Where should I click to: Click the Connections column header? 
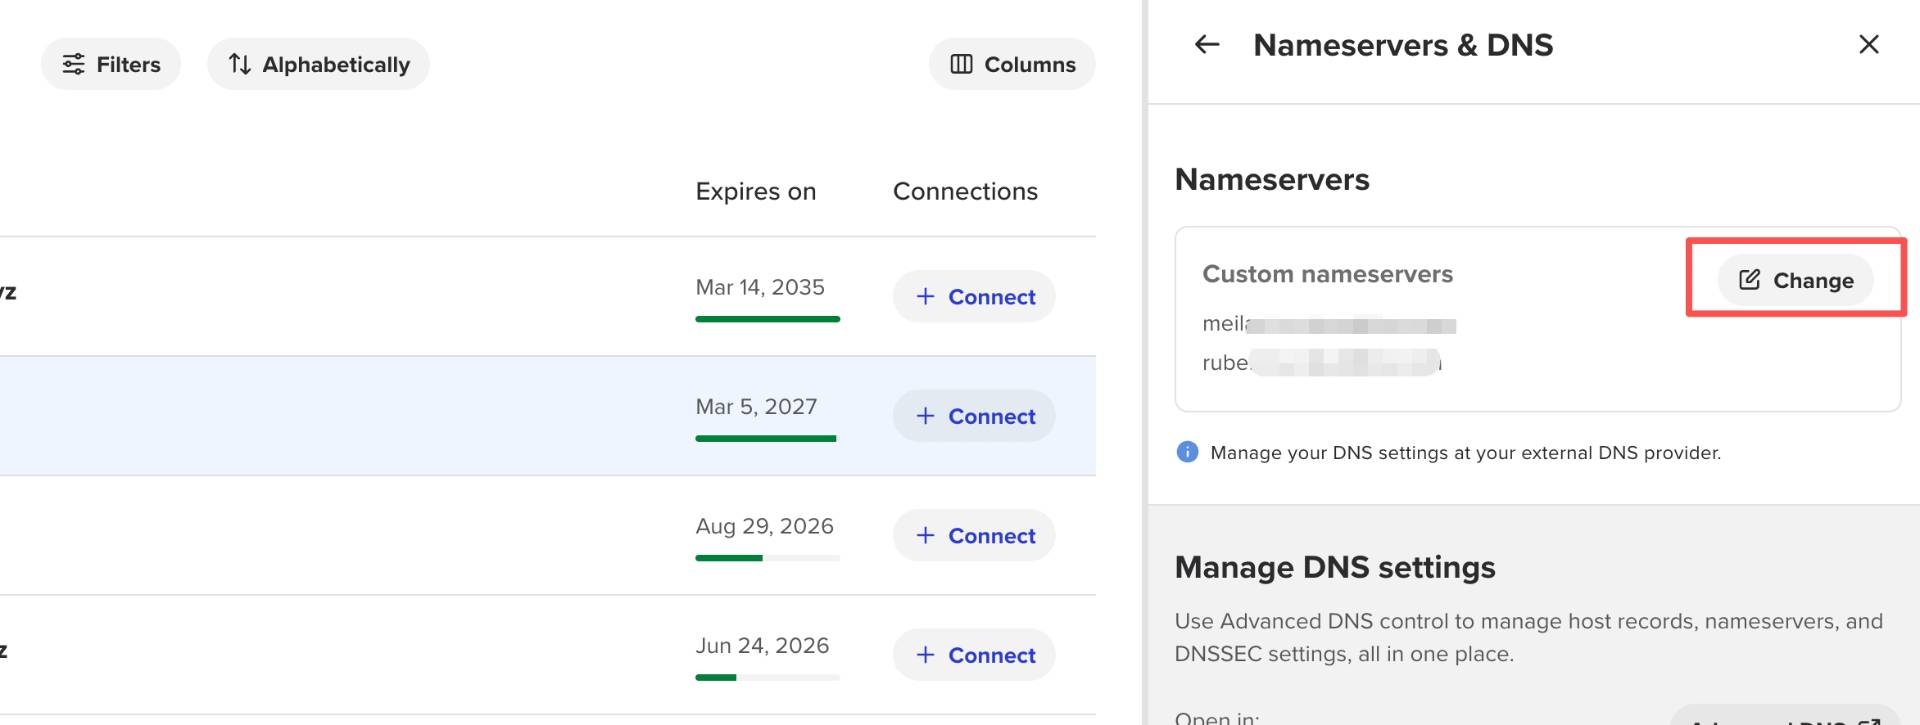964,191
